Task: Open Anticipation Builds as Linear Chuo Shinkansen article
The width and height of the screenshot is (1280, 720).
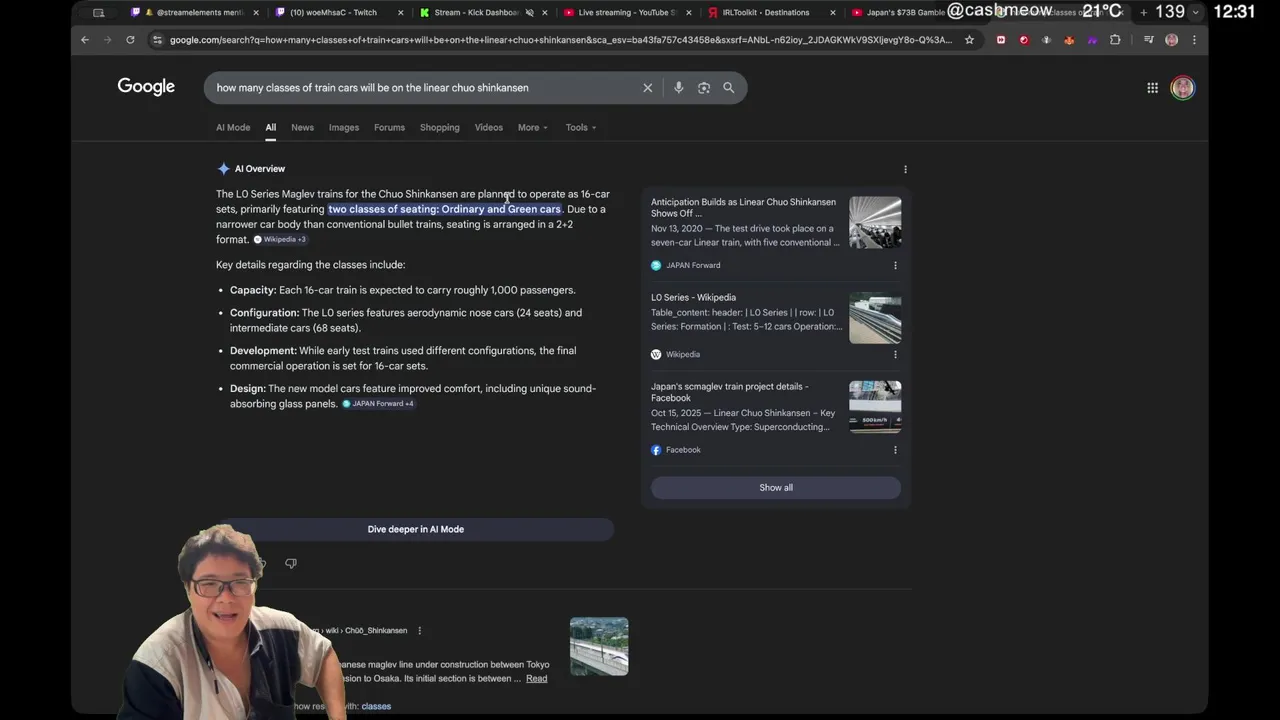Action: tap(744, 207)
